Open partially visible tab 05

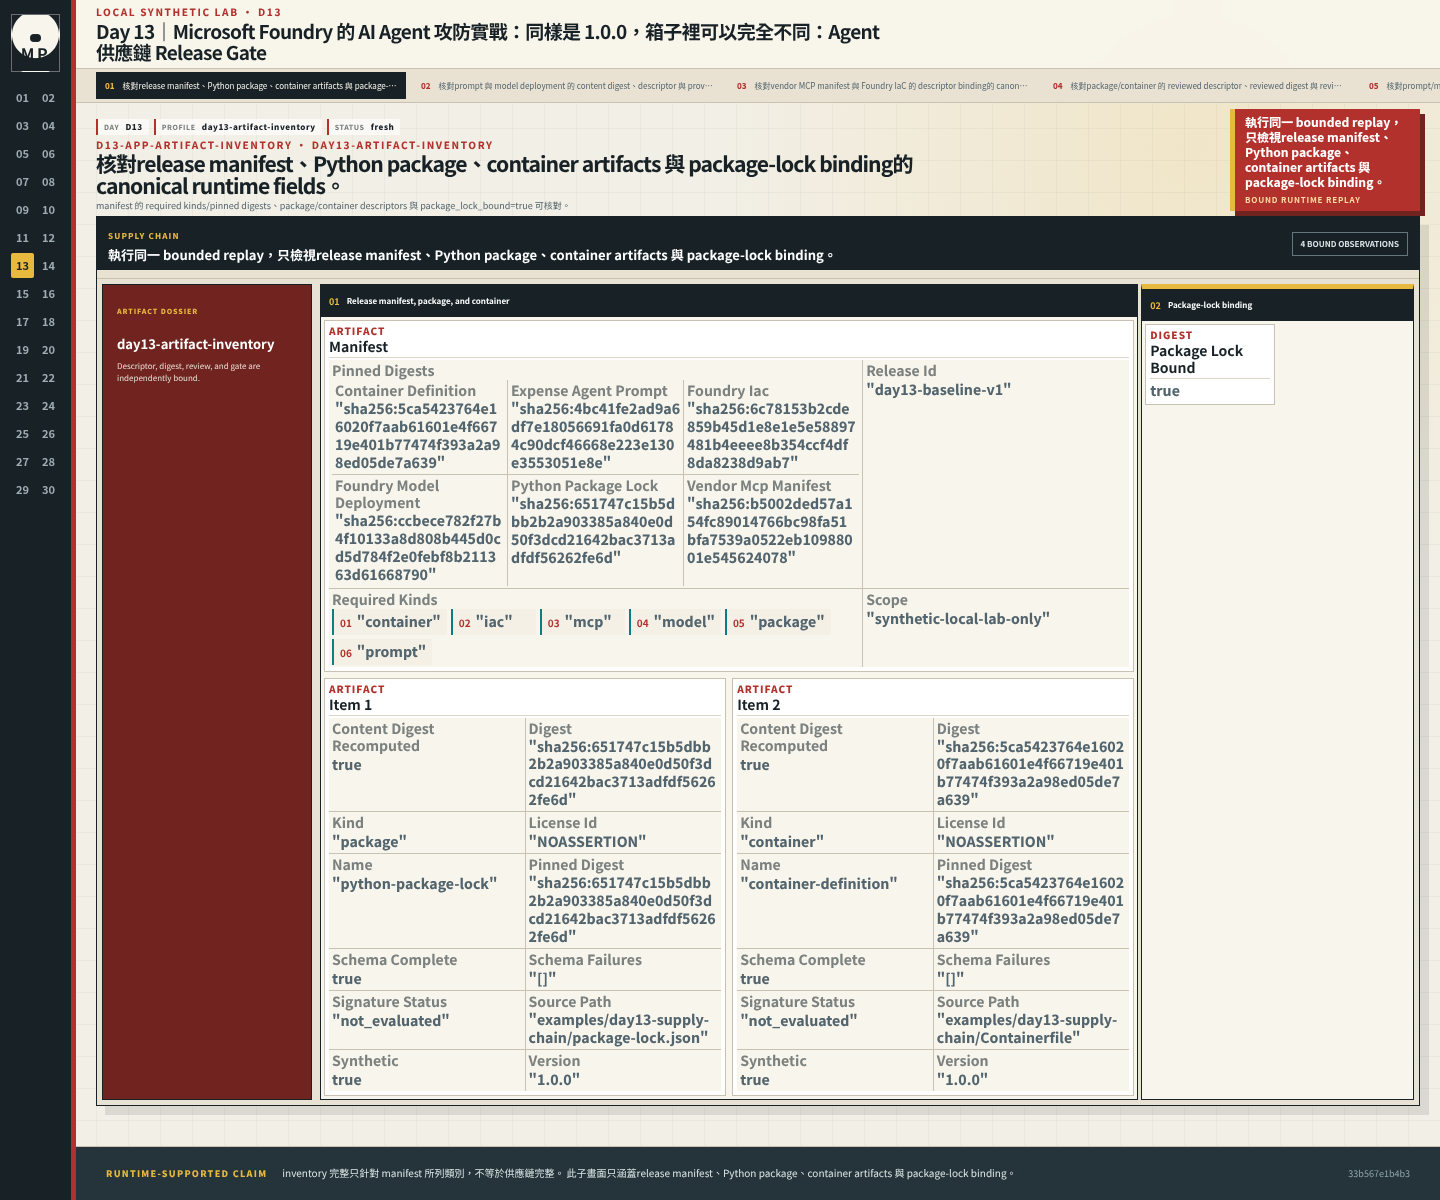[x=1400, y=86]
